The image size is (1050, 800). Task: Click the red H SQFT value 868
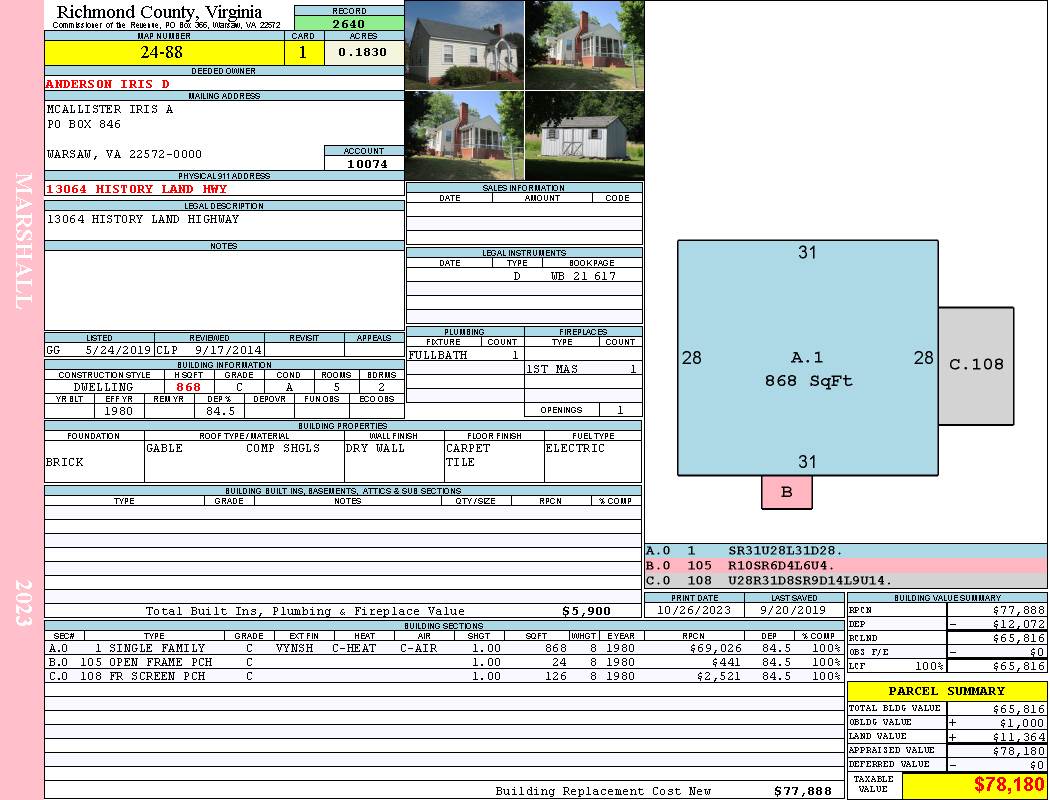click(x=189, y=387)
